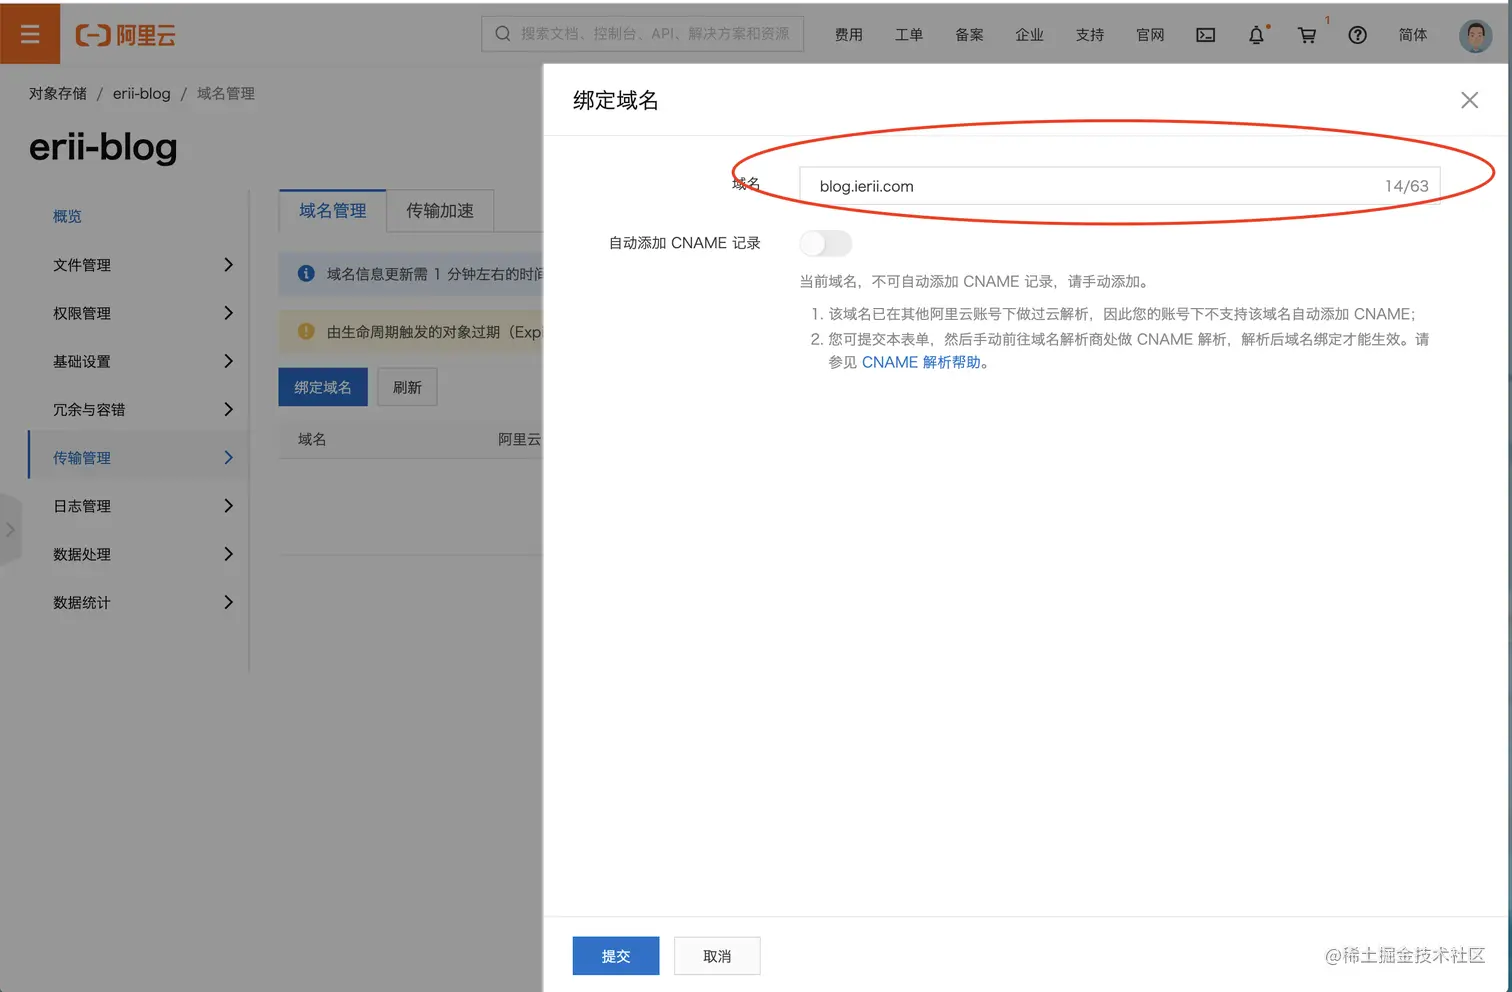The height and width of the screenshot is (992, 1512).
Task: Click the 刷新 refresh button
Action: (x=407, y=387)
